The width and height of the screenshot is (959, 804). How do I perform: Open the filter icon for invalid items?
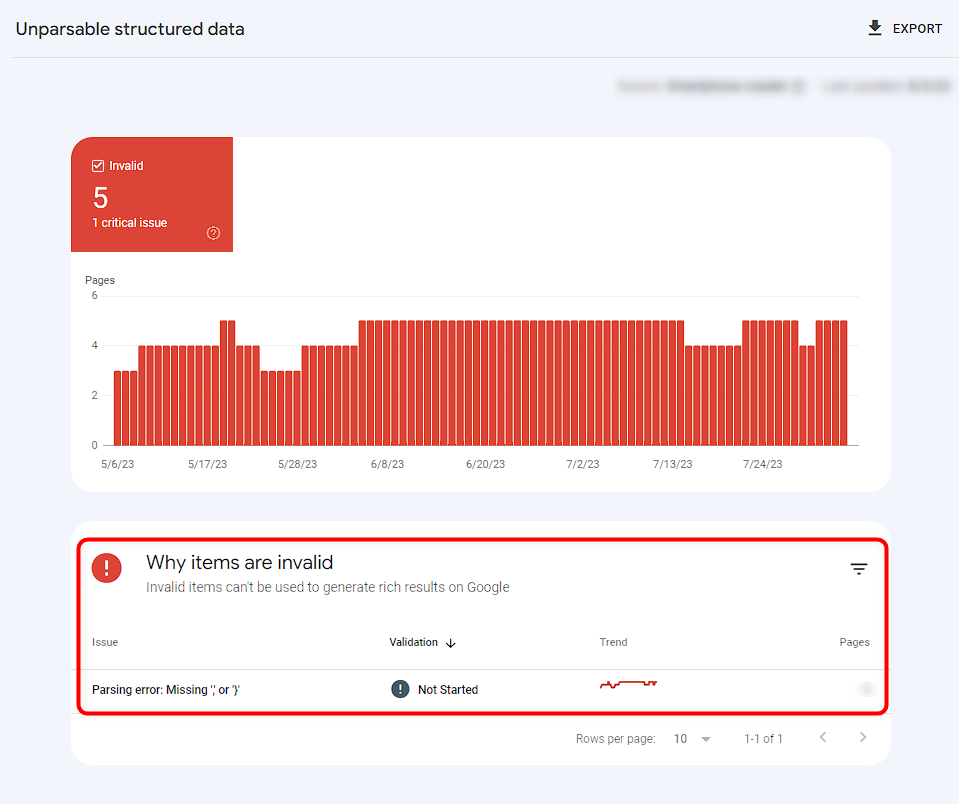pyautogui.click(x=859, y=569)
